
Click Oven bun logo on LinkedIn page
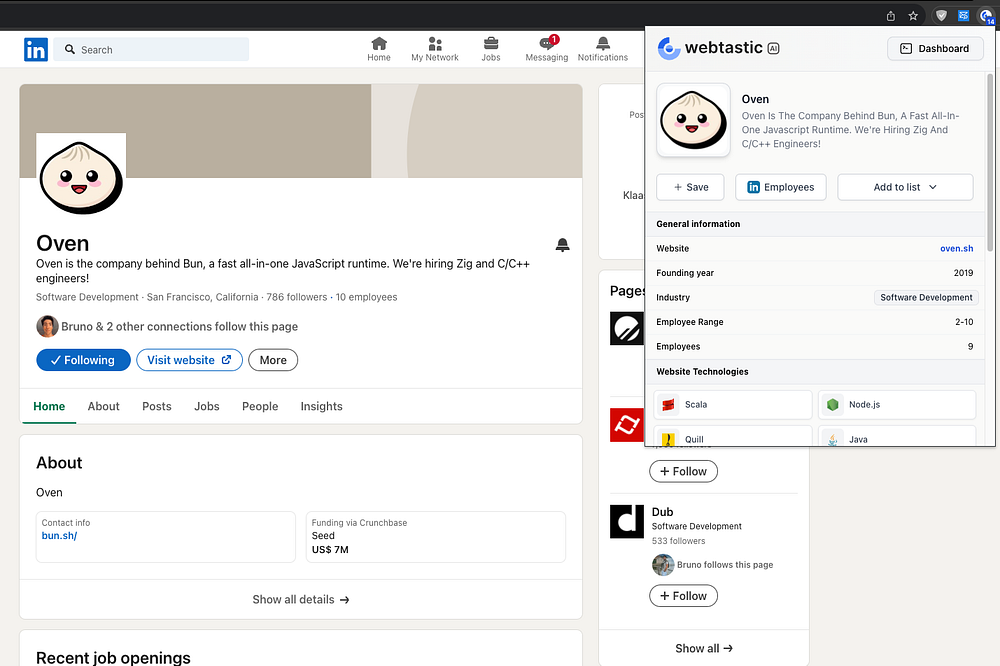[81, 177]
